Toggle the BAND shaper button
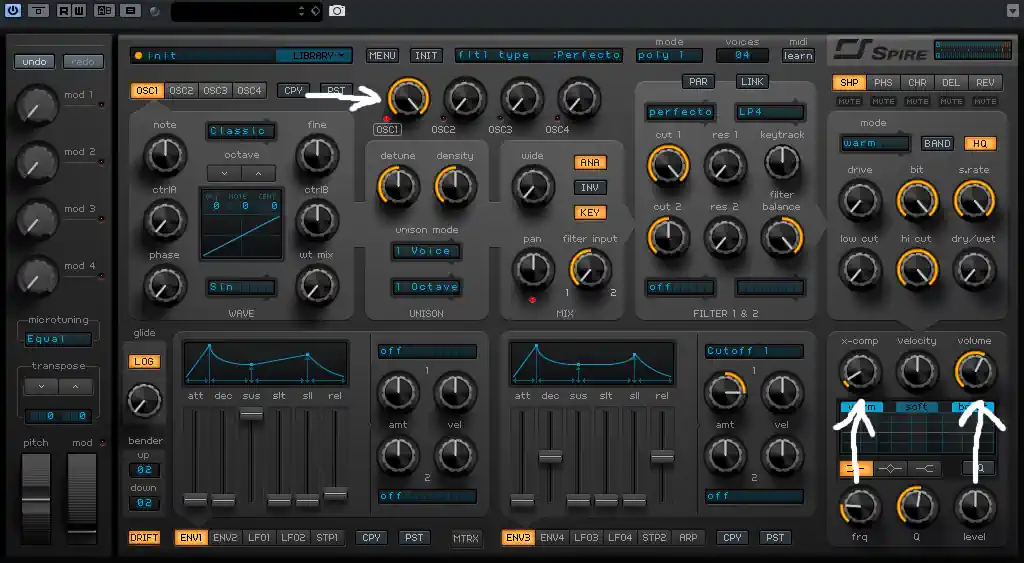The image size is (1024, 563). (937, 143)
